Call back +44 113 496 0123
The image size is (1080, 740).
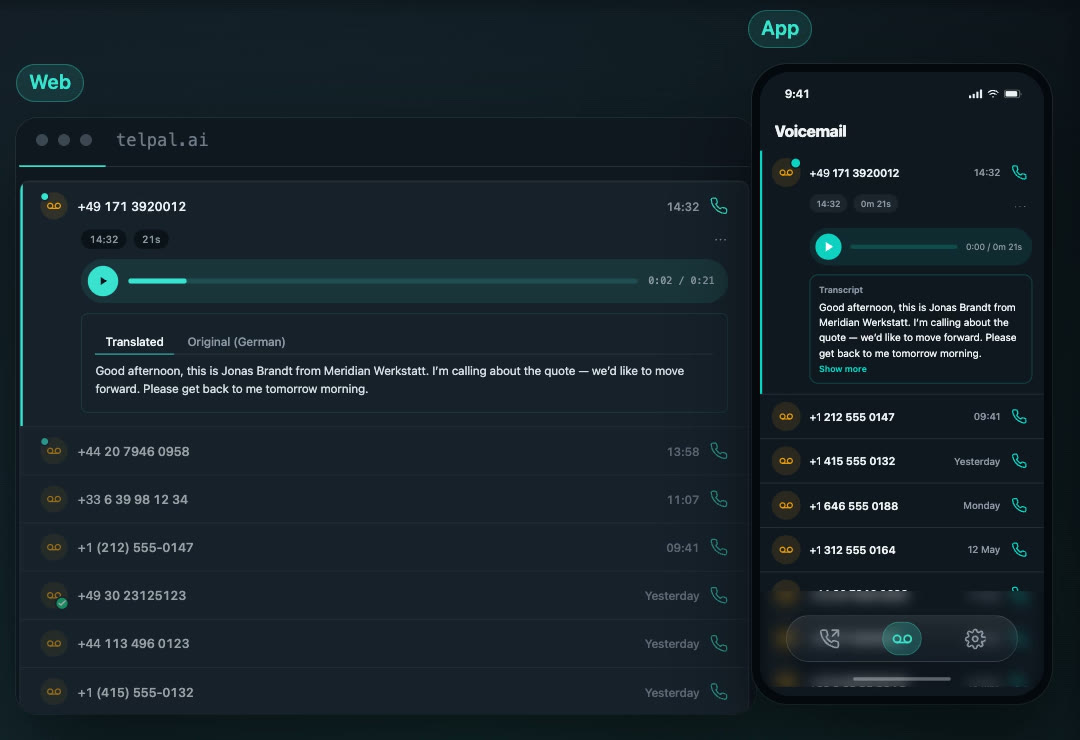718,644
